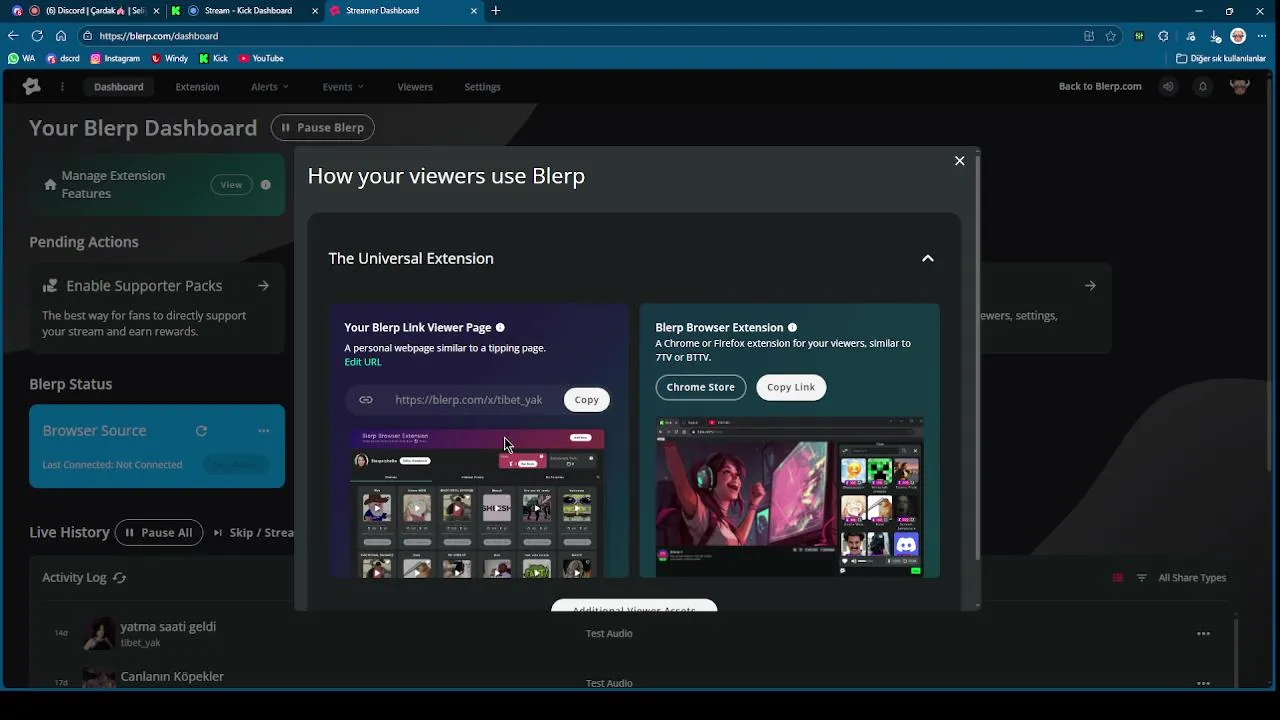This screenshot has width=1280, height=720.
Task: Open the YouTube bookmark
Action: coord(261,58)
